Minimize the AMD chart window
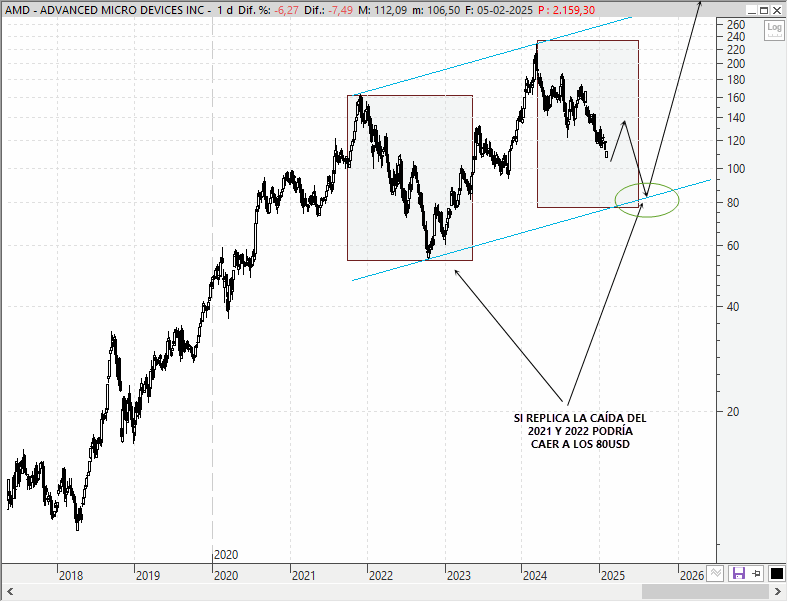Screen dimensions: 788x602 click(752, 10)
